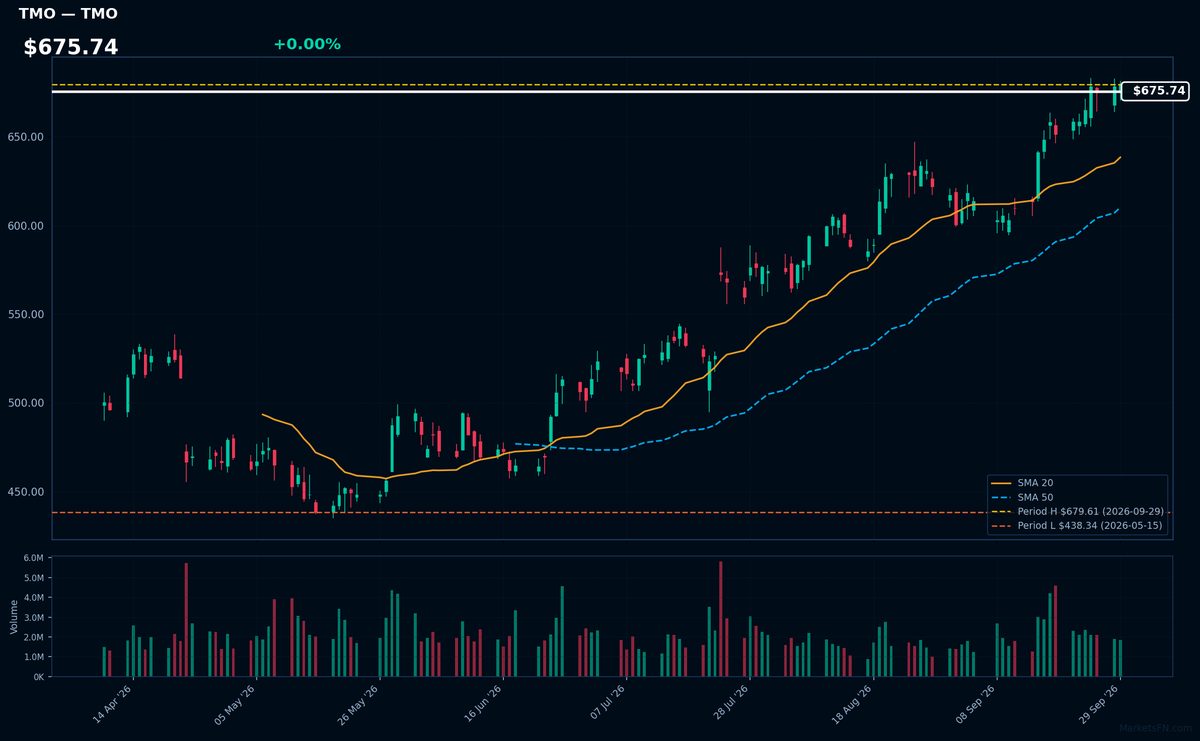Viewport: 1200px width, 741px height.
Task: Click the 14 Apr '26 date label
Action: point(112,705)
